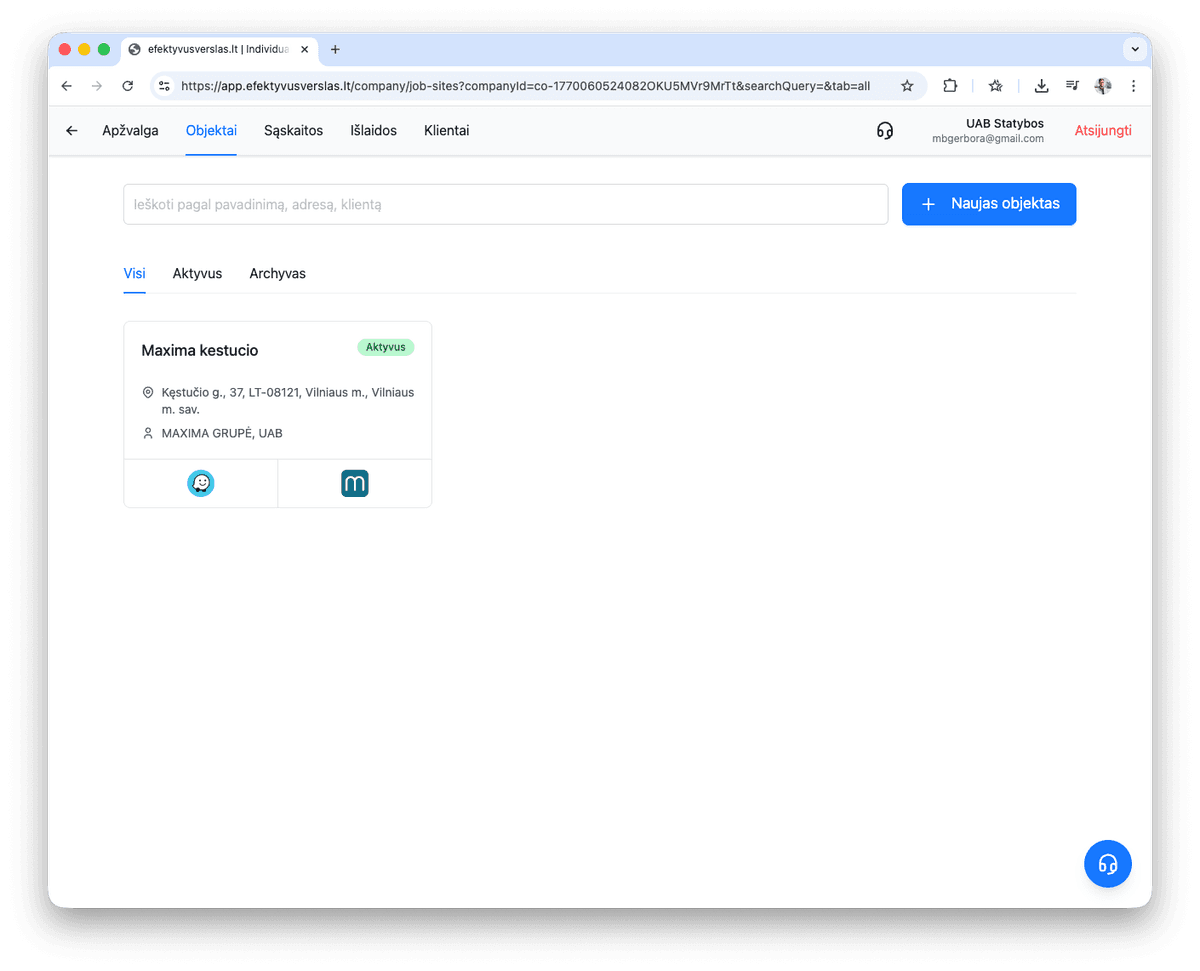
Task: Open the Chrome three-dot menu
Action: pyautogui.click(x=1133, y=86)
